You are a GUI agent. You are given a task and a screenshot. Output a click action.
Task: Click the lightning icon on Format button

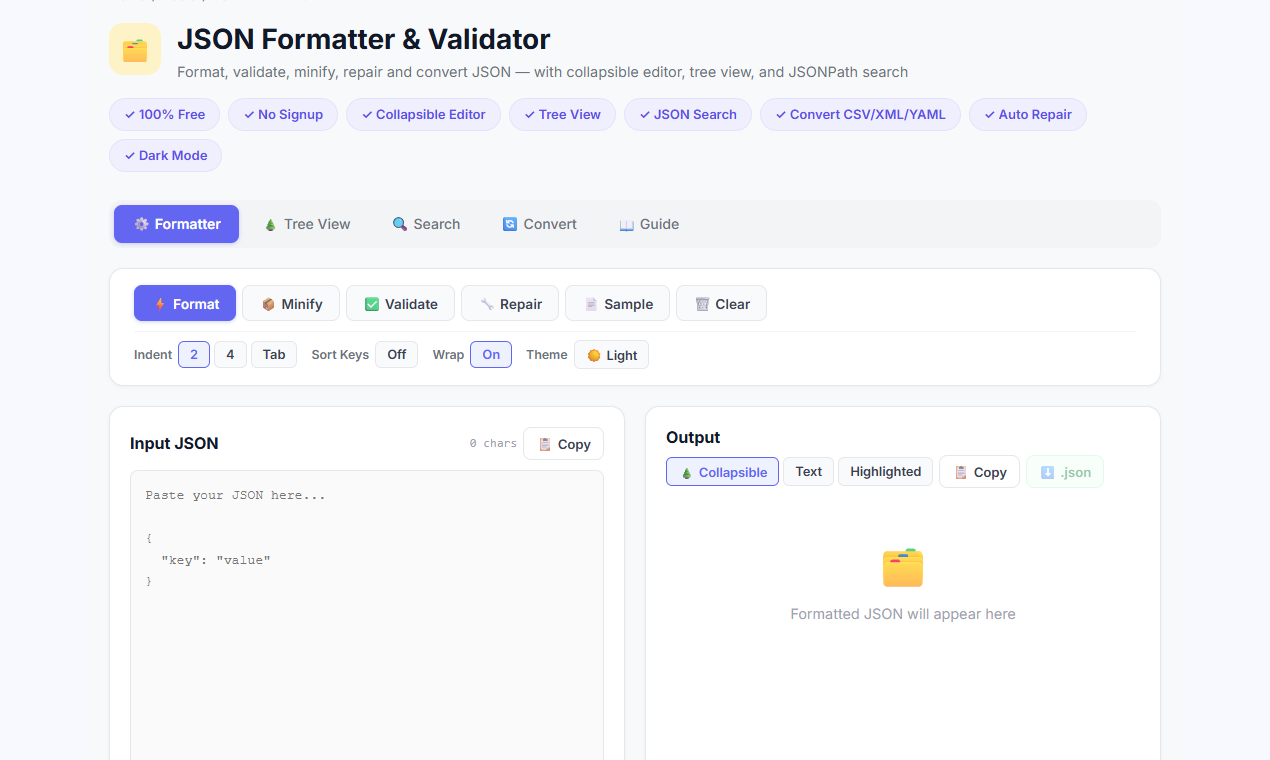[160, 304]
